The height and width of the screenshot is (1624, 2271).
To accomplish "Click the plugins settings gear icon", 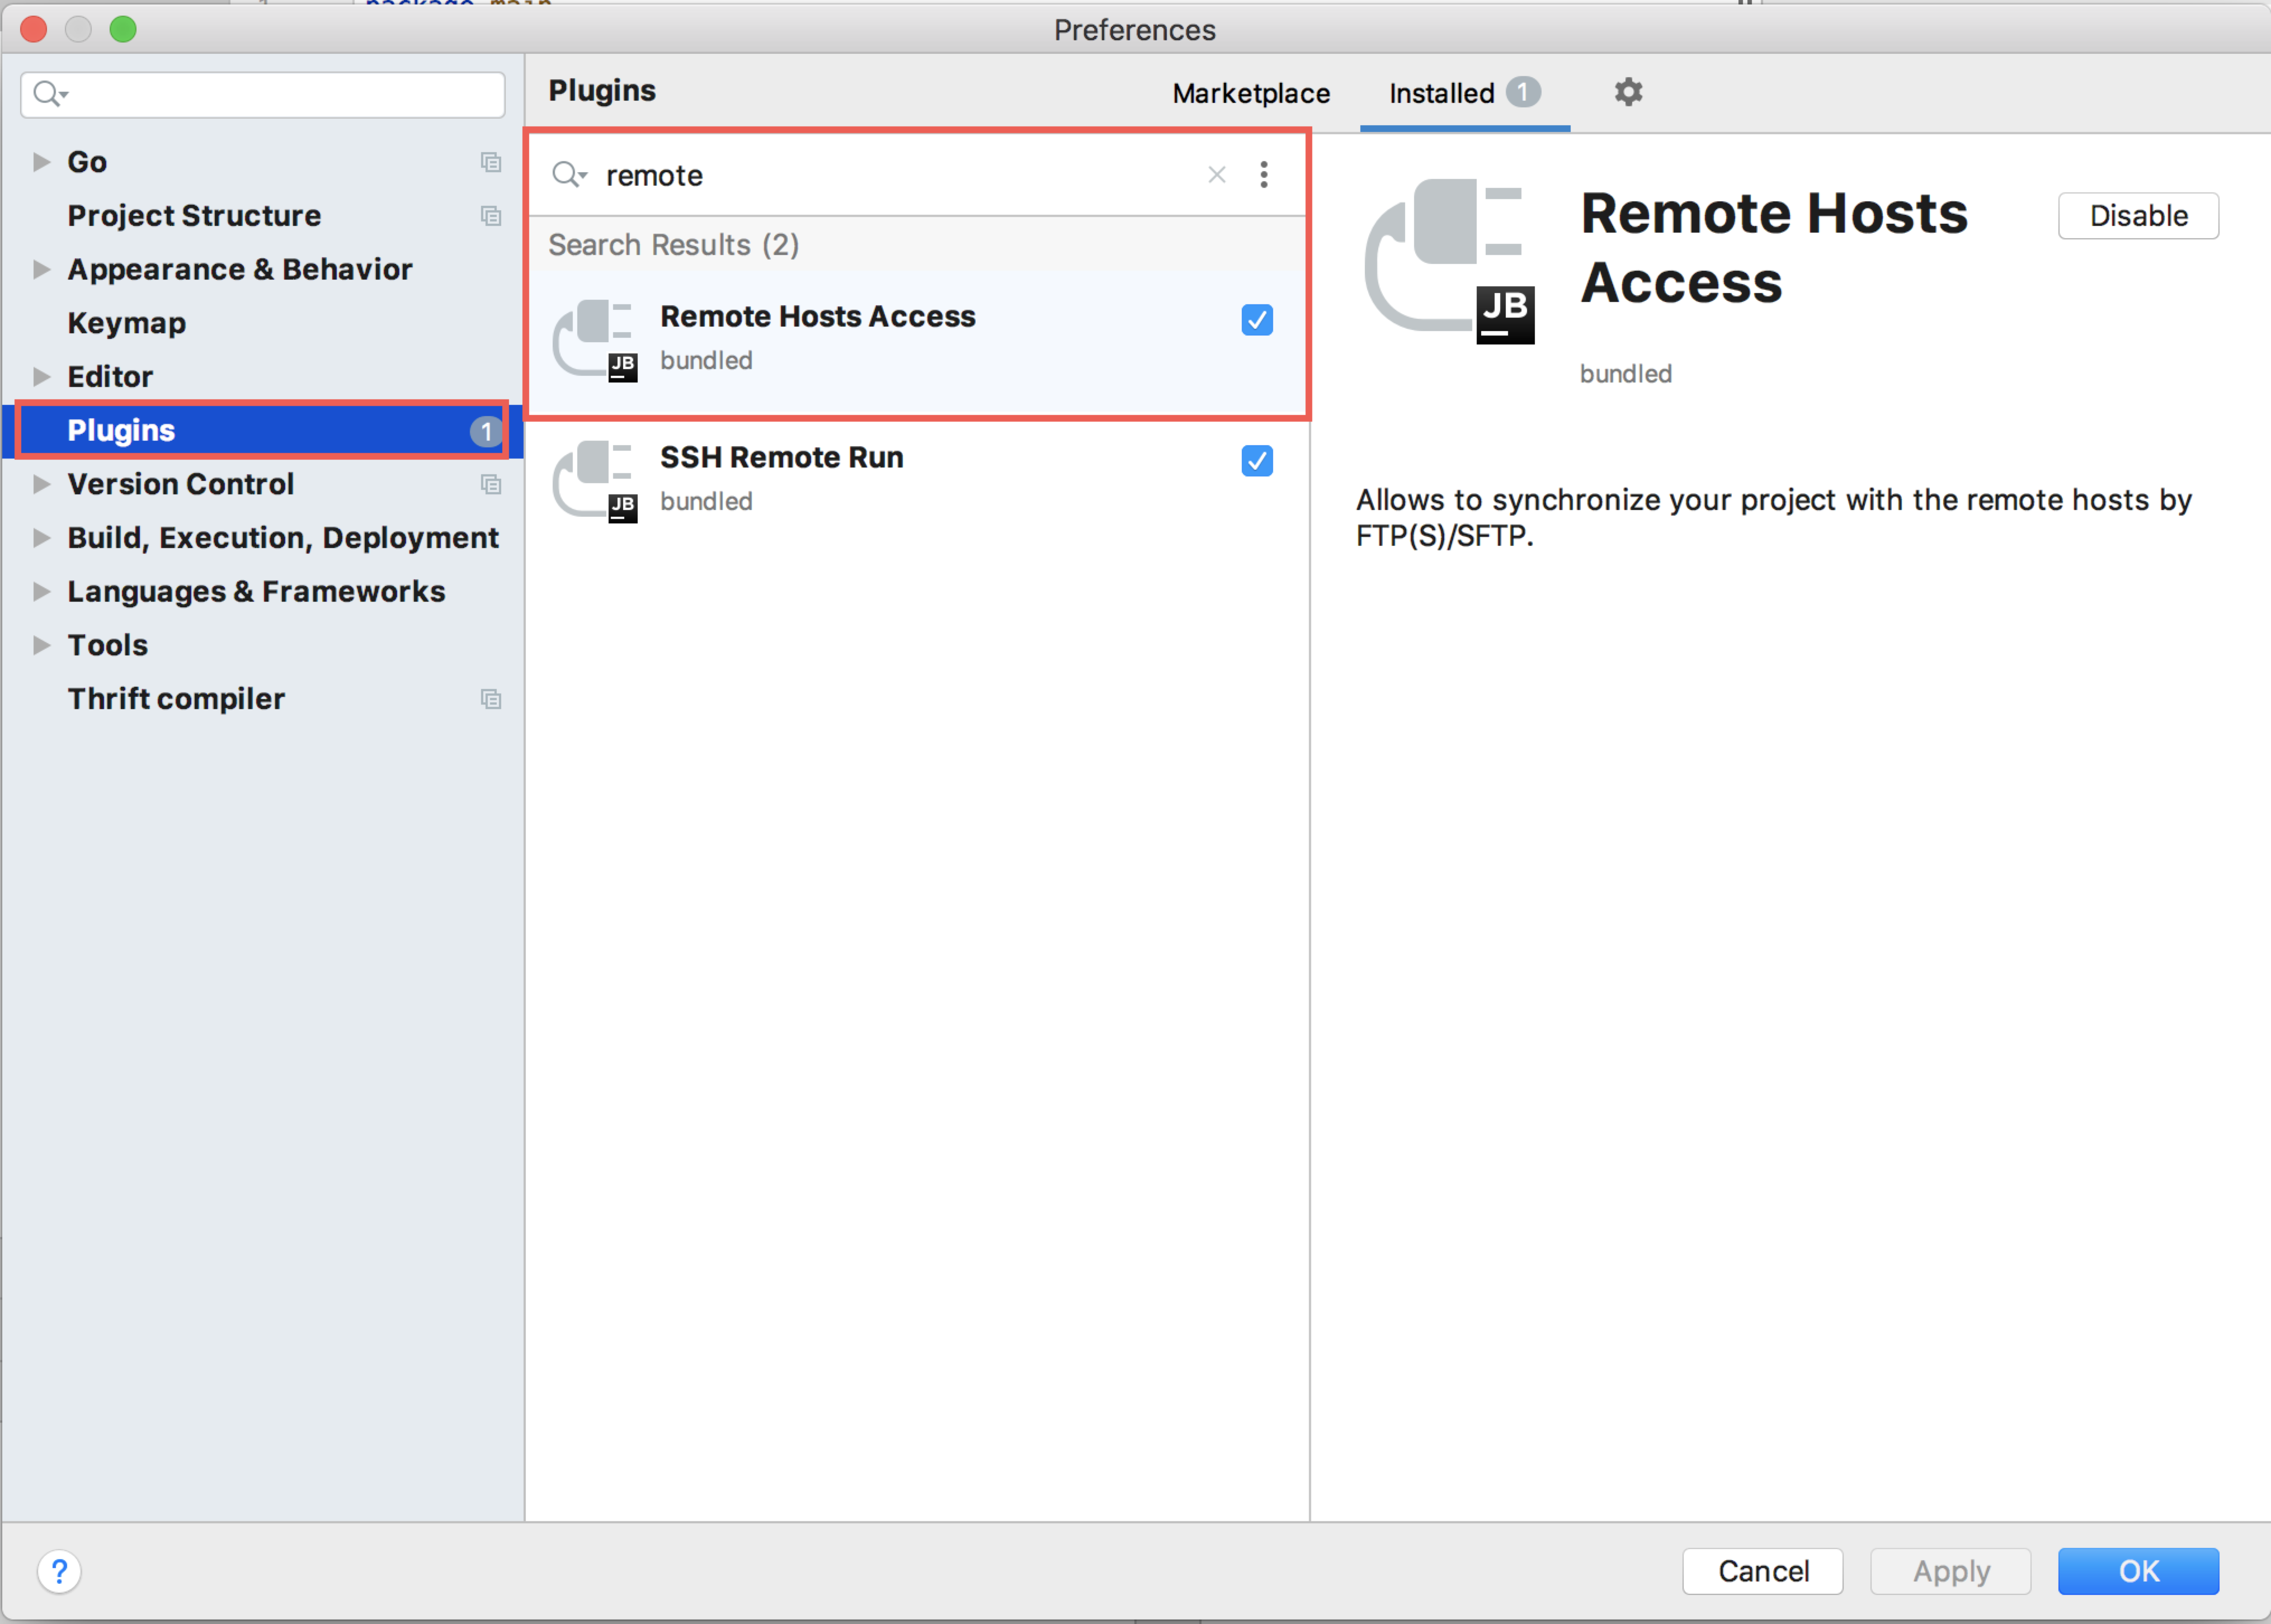I will click(1628, 92).
